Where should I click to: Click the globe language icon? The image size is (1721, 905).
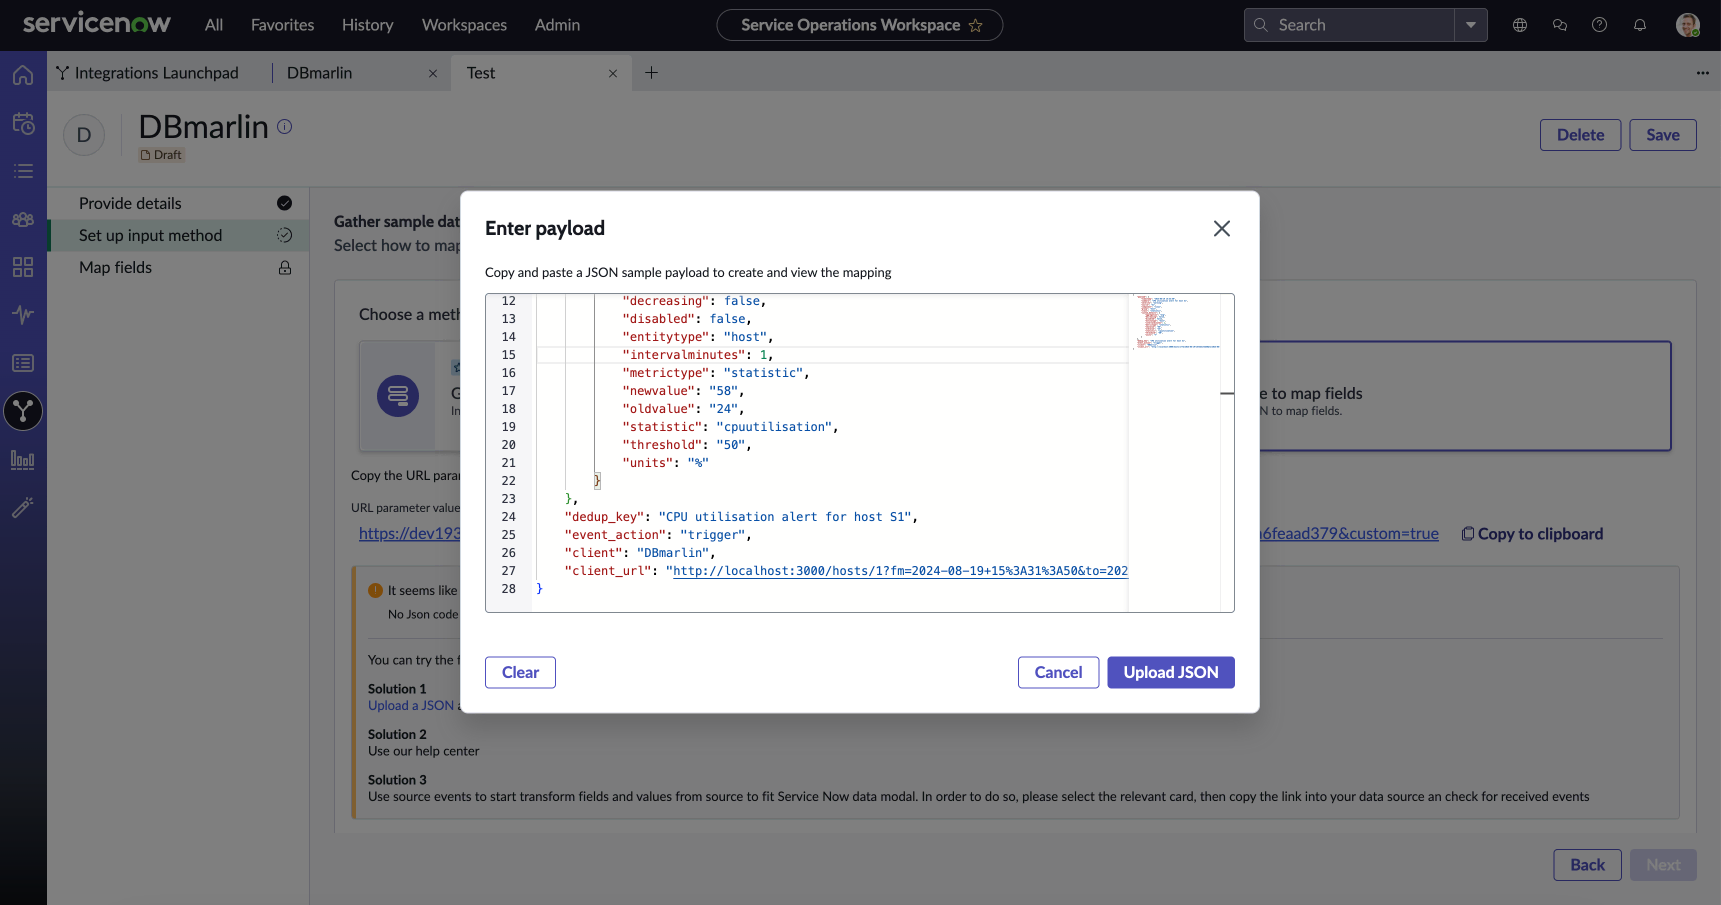(1520, 25)
